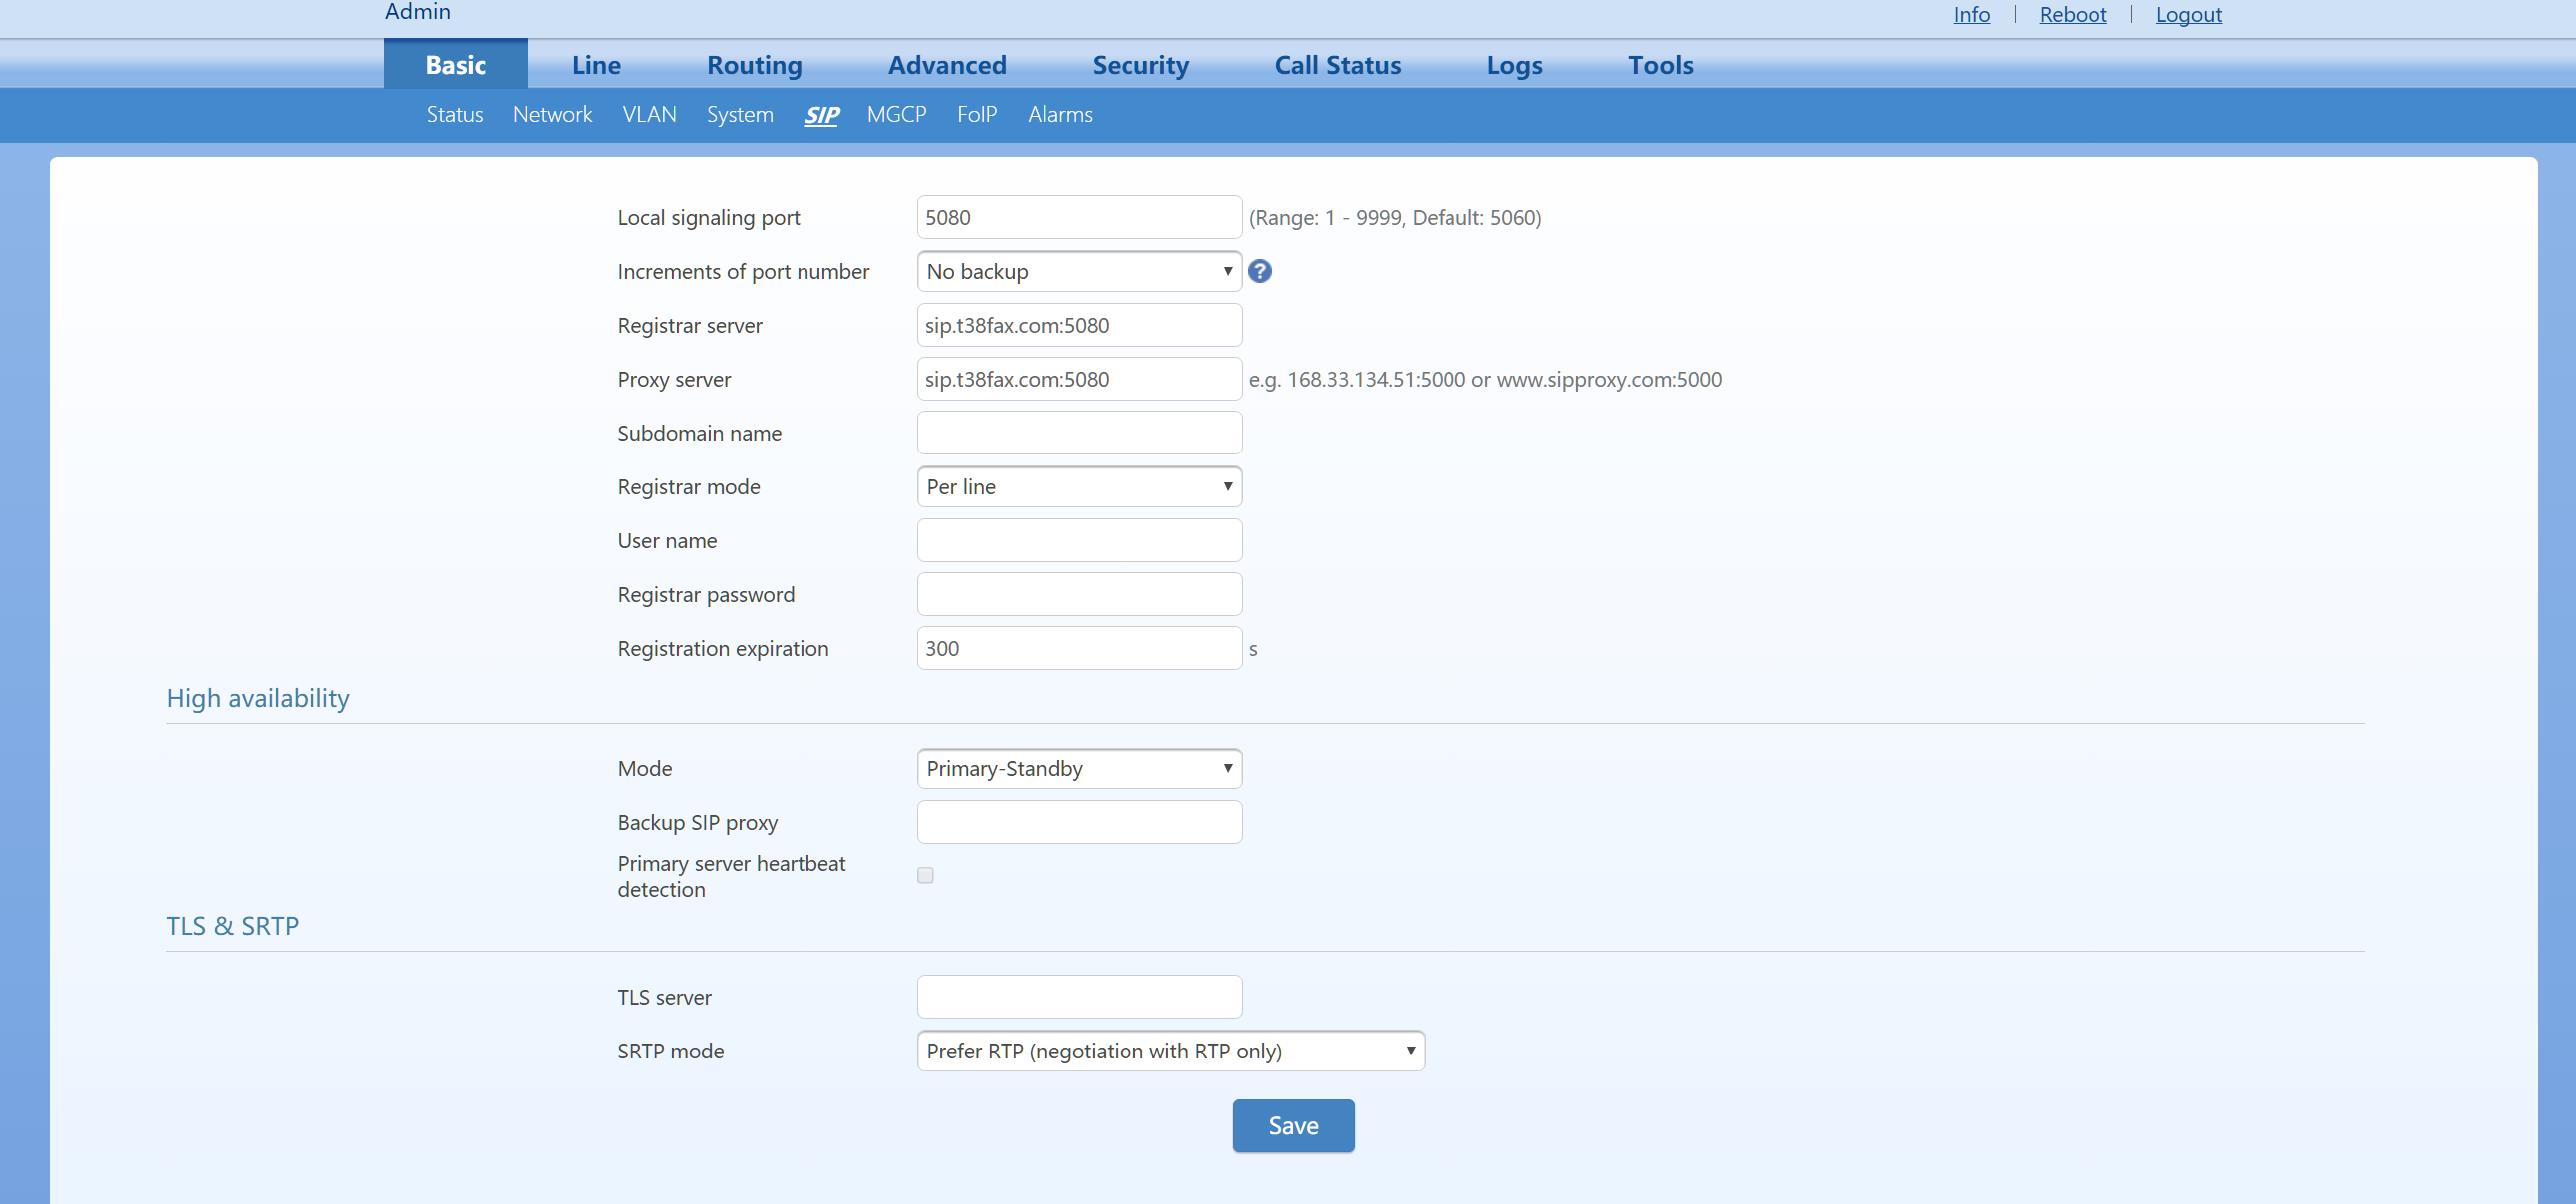Click the Save button
Screen dimensions: 2576x1204
(1293, 1126)
